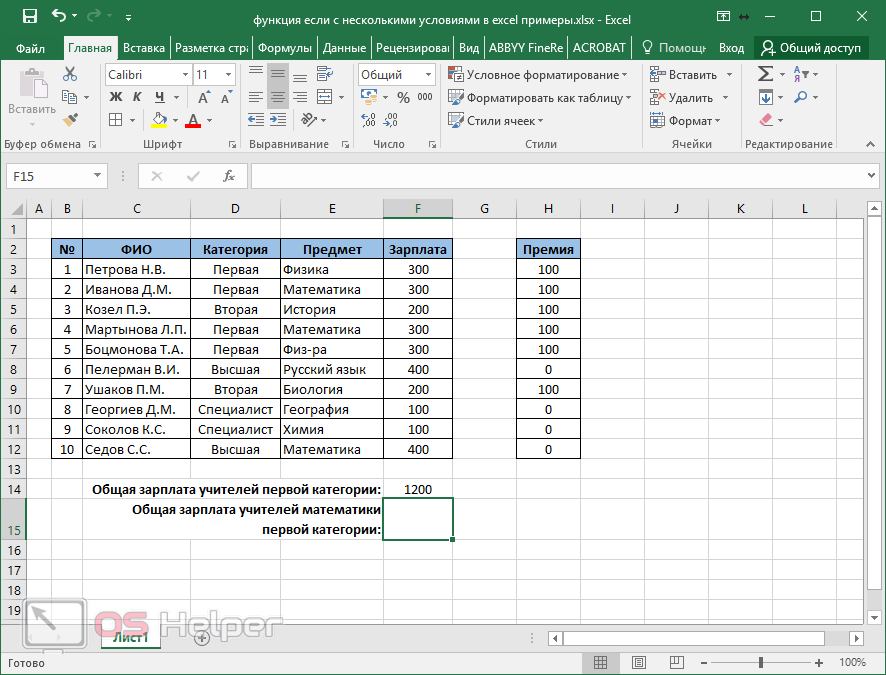Click the Percent Style icon
Image resolution: width=886 pixels, height=675 pixels.
[x=403, y=98]
